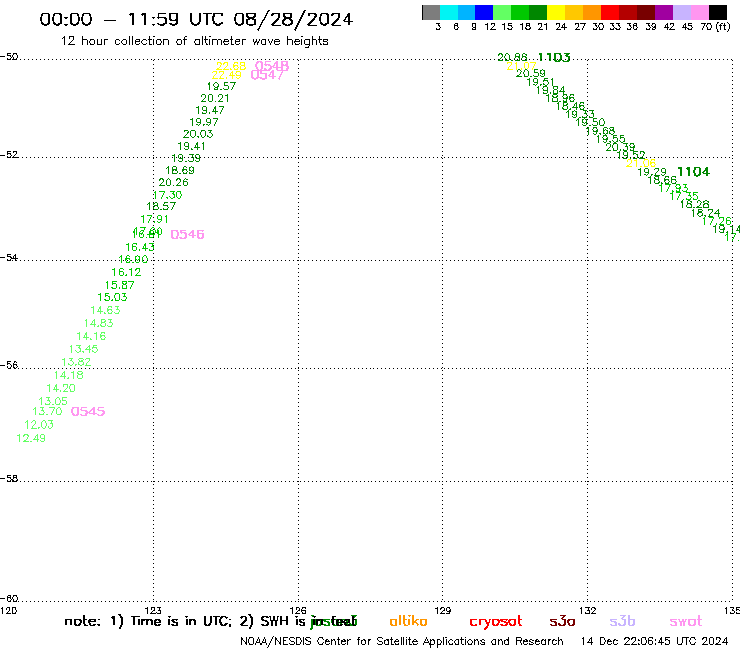Screen dimensions: 740x650
Task: Click the purple color swatch in legend
Action: pos(664,12)
